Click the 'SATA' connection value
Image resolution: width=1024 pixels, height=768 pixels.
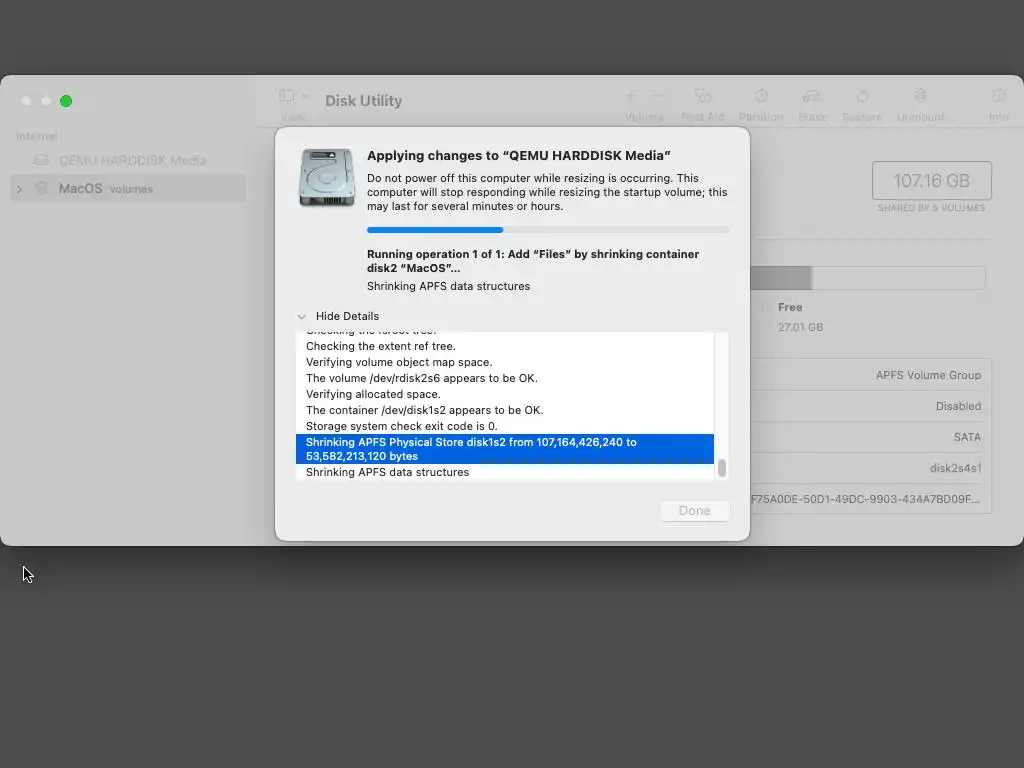[967, 437]
